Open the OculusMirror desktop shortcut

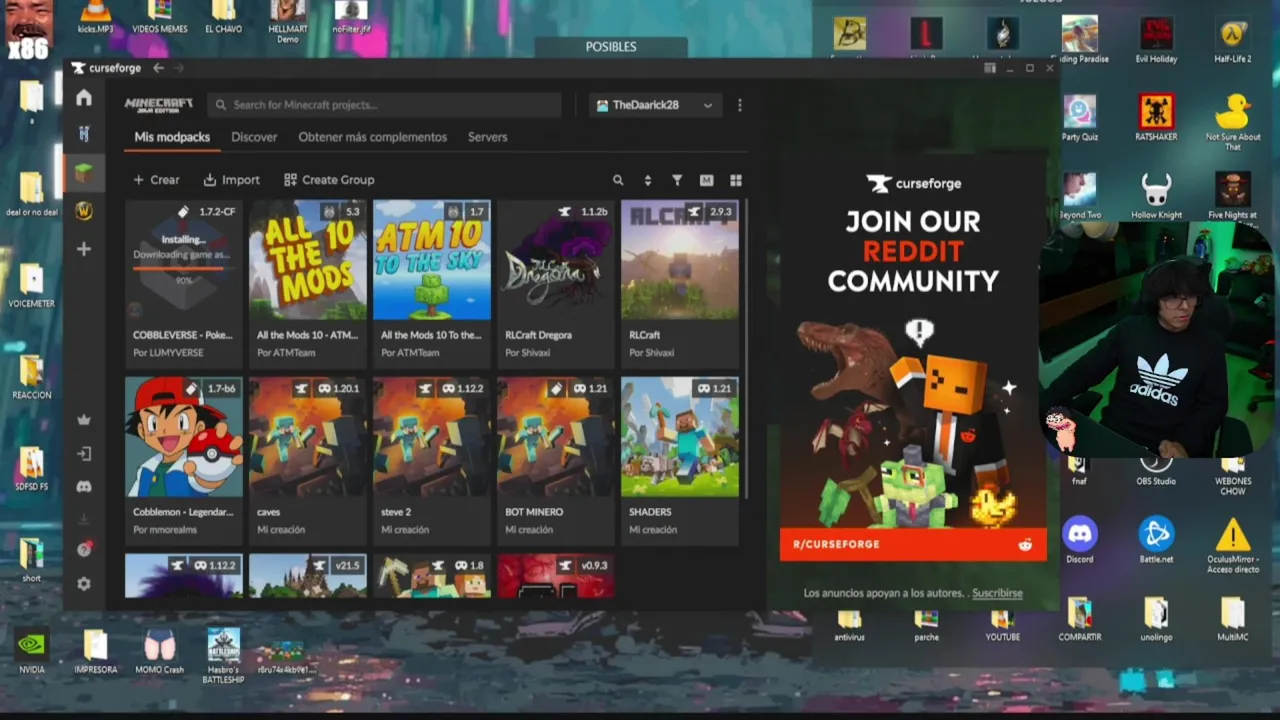click(1232, 547)
